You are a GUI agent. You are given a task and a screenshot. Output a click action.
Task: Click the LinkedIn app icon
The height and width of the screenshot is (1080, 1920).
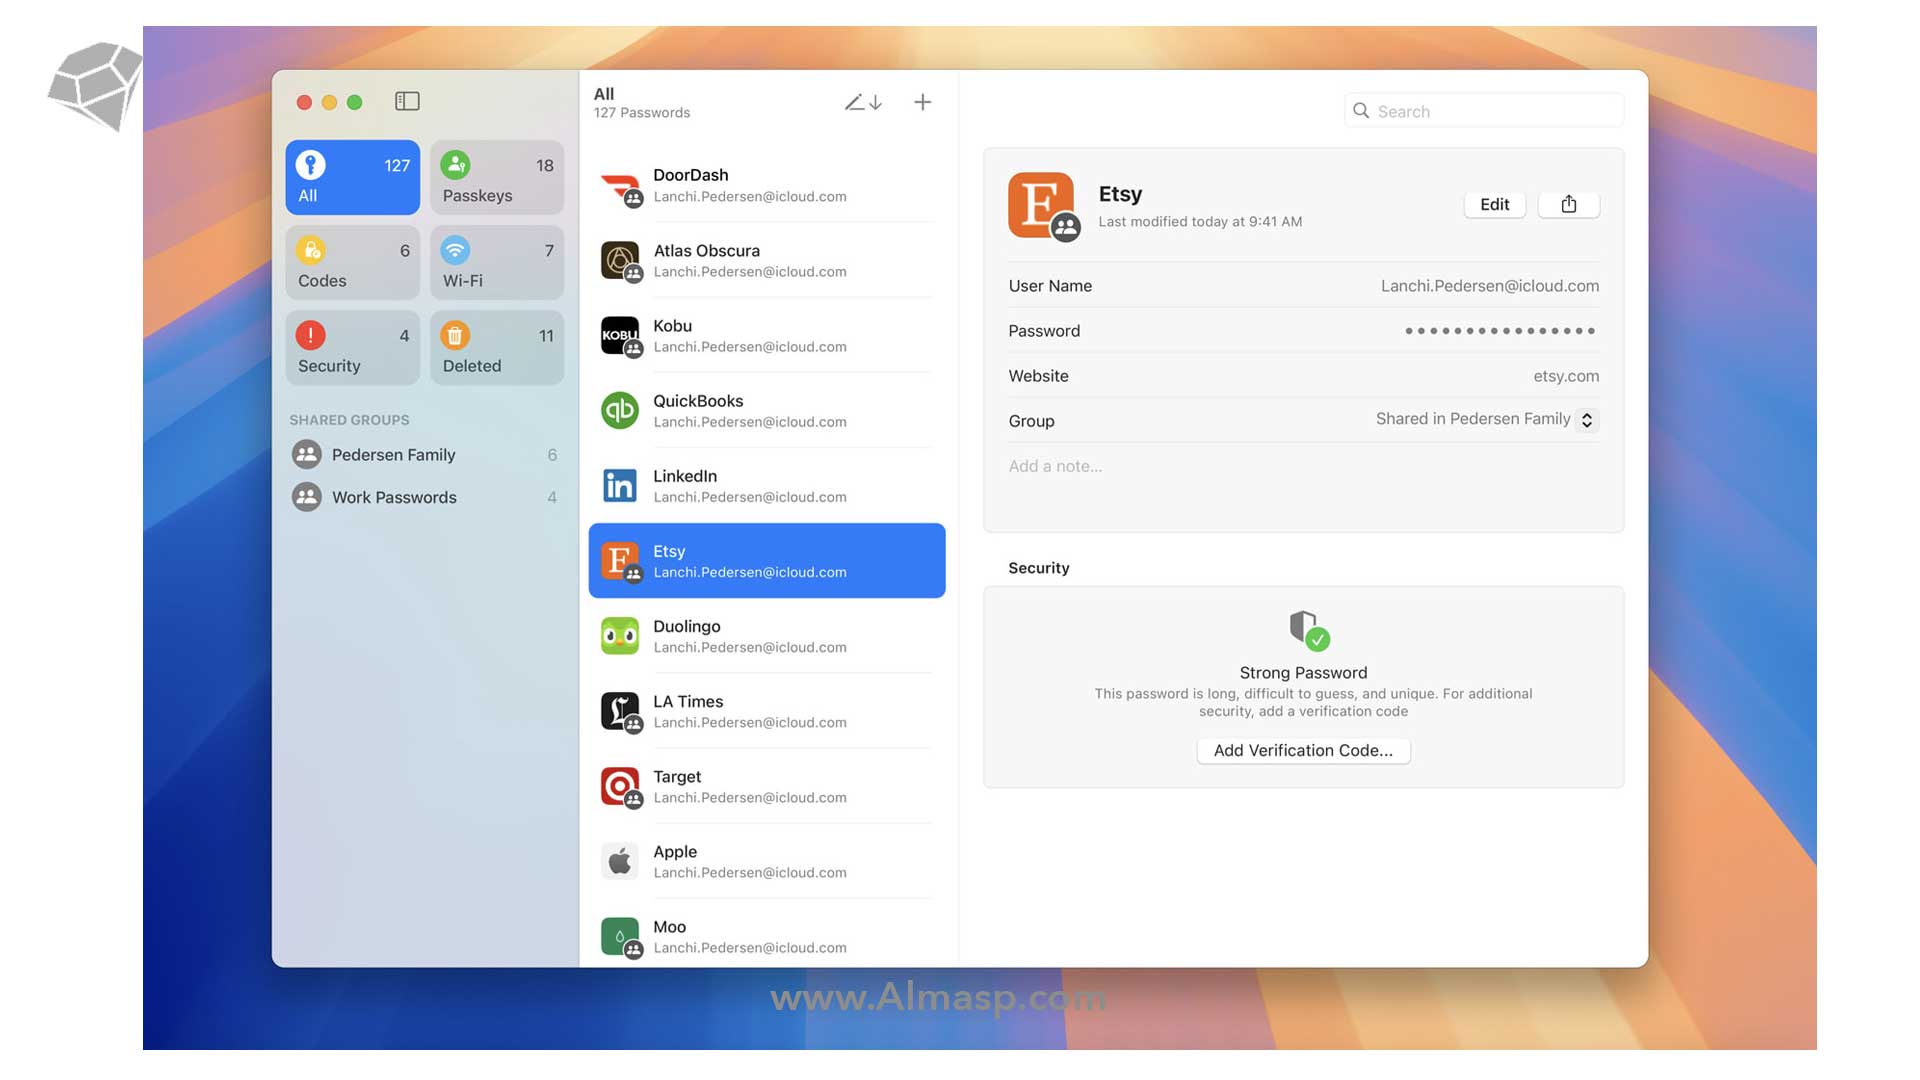tap(620, 485)
